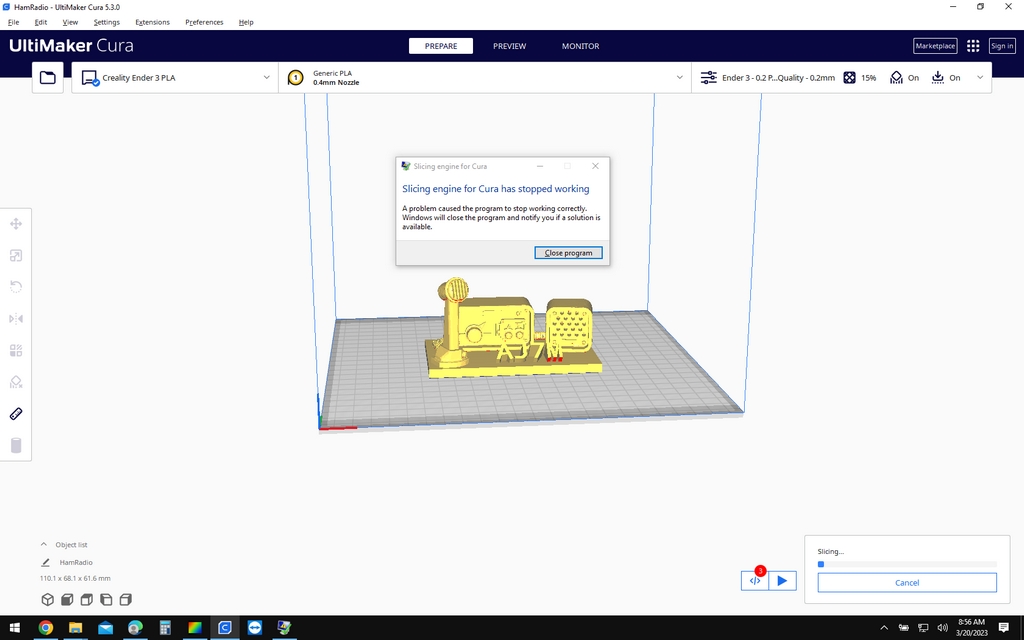Collapse the Object list

click(x=44, y=544)
